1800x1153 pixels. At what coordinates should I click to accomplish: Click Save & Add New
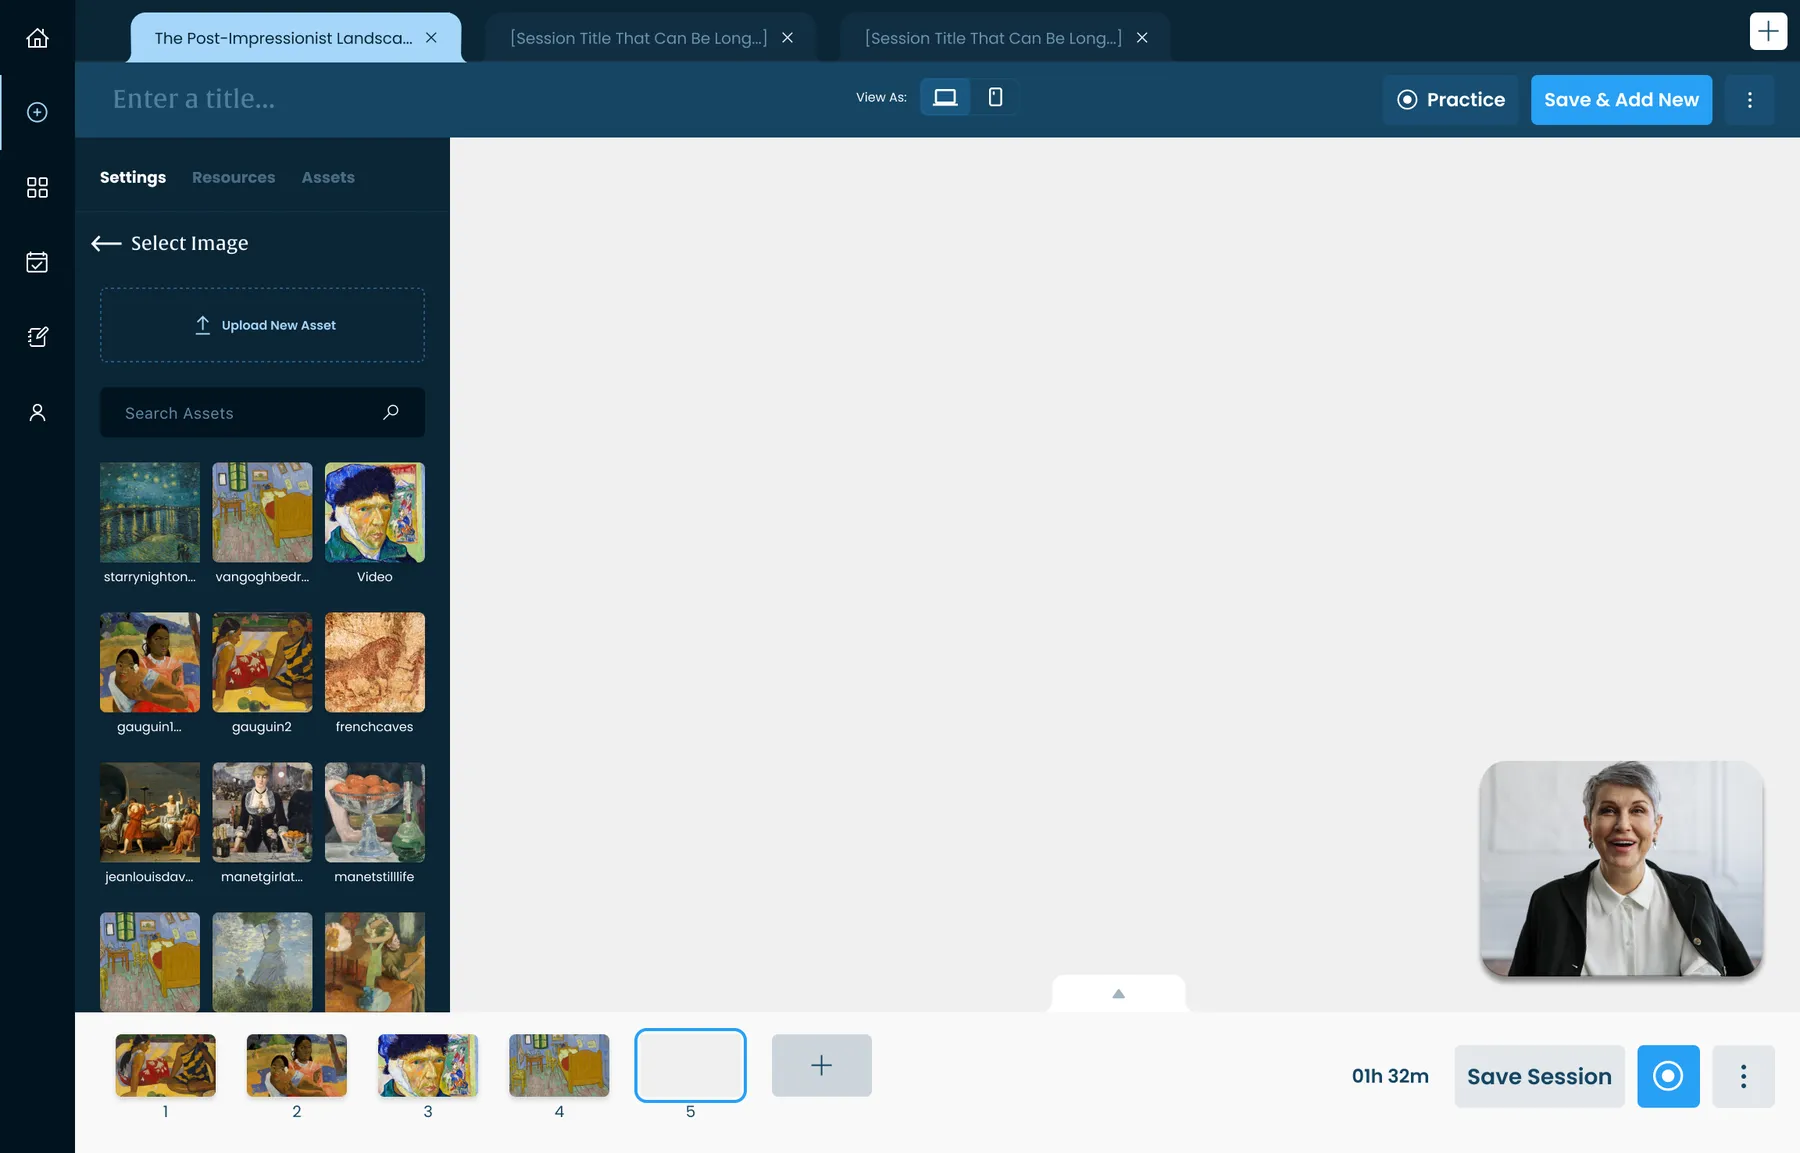tap(1621, 100)
